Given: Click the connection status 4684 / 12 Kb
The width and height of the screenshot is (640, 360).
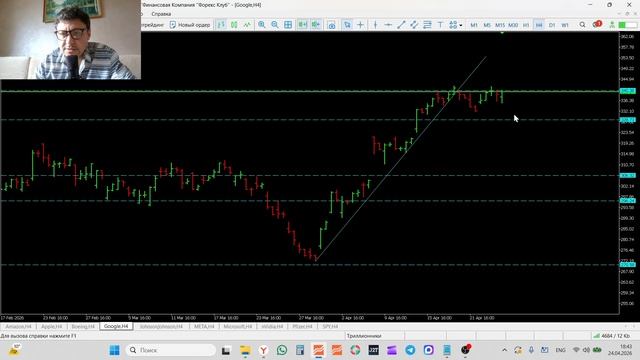Looking at the screenshot, I should [611, 336].
